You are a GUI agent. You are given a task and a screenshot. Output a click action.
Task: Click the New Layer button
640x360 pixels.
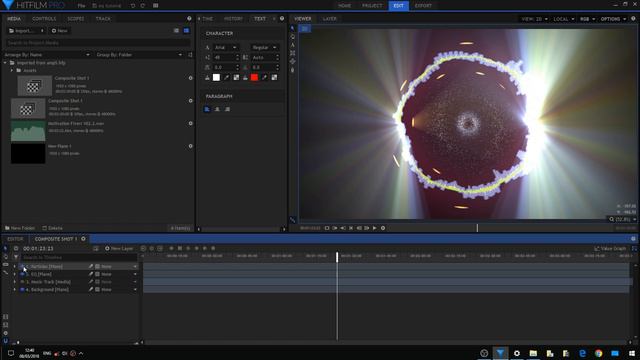click(119, 248)
